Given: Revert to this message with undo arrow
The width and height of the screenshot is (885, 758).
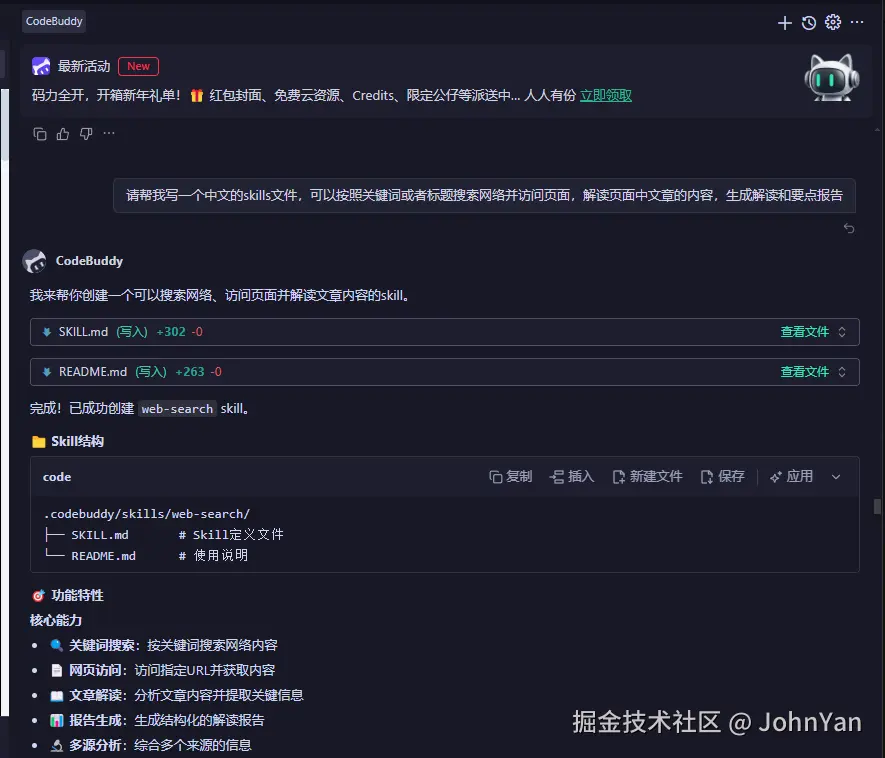Looking at the screenshot, I should [x=849, y=228].
